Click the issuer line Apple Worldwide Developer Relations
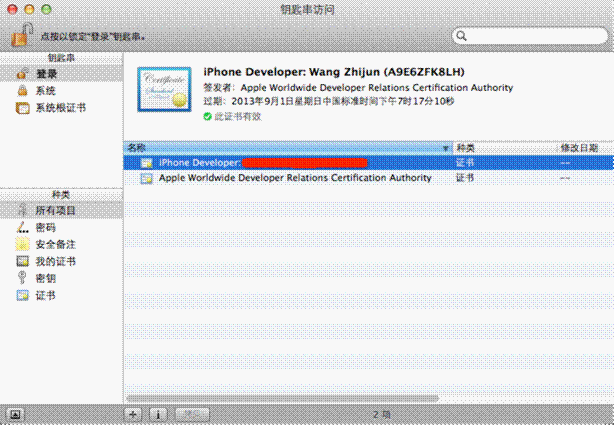The image size is (614, 425). coord(358,87)
